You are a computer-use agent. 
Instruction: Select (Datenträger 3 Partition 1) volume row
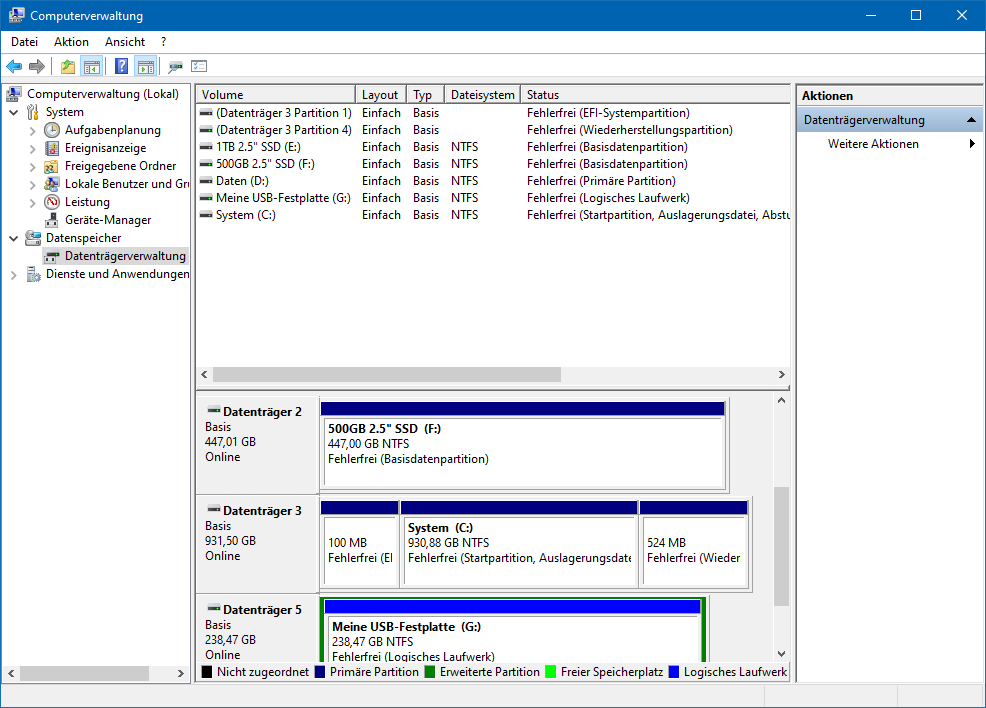coord(493,113)
